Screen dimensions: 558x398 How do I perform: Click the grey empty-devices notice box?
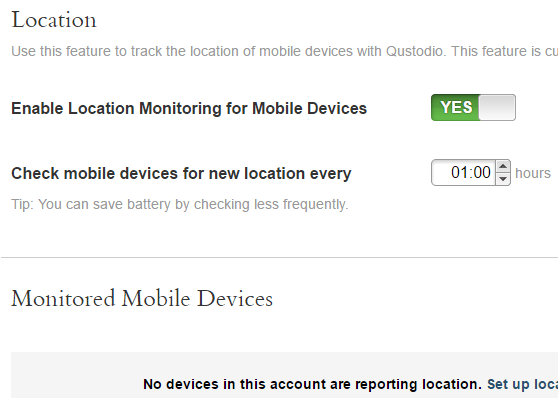[x=284, y=375]
